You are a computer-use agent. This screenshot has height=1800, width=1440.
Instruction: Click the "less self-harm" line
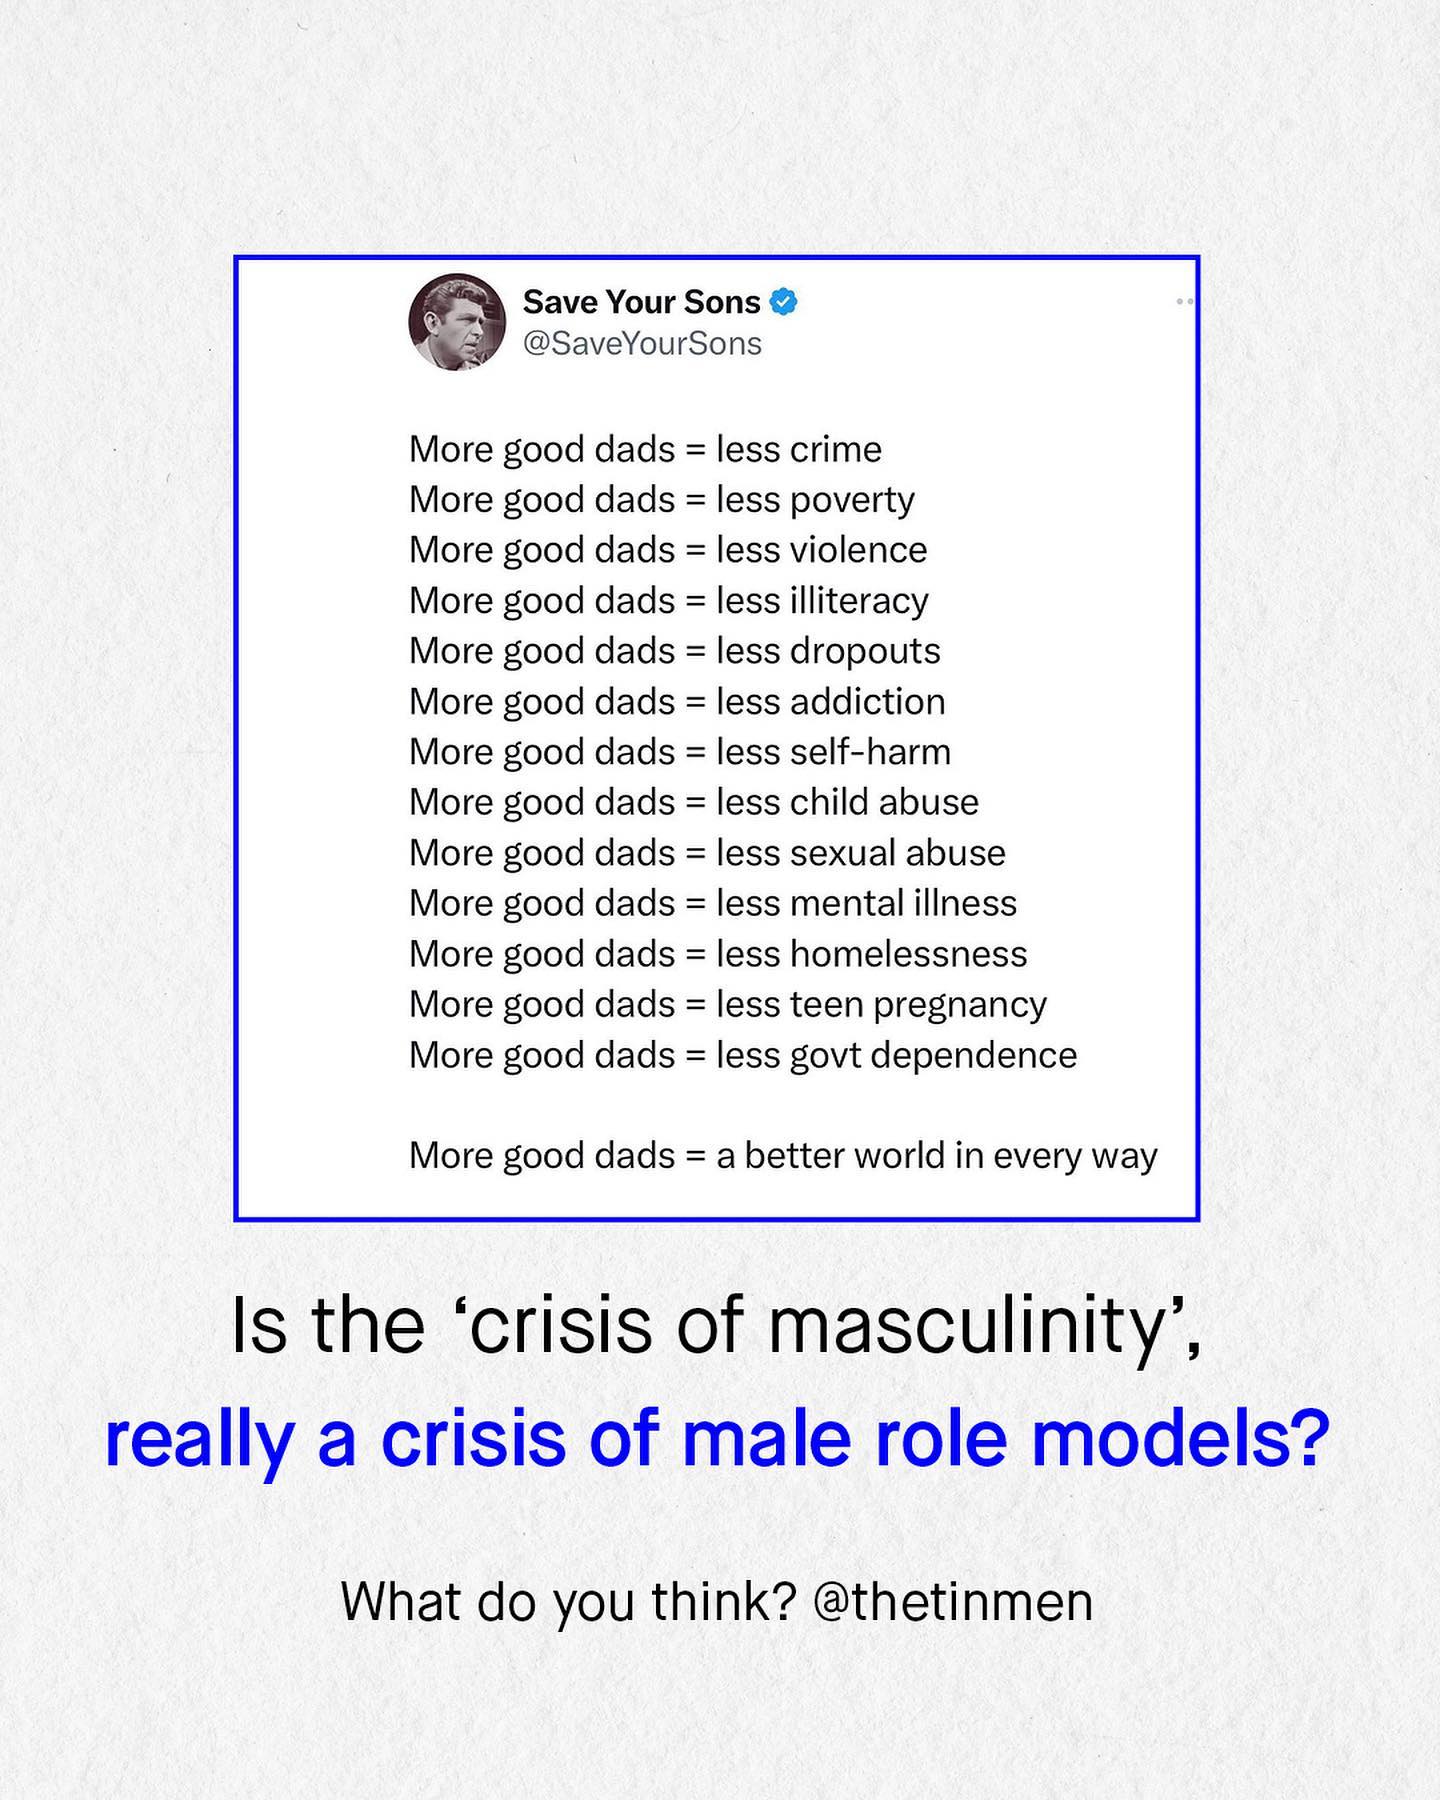680,752
